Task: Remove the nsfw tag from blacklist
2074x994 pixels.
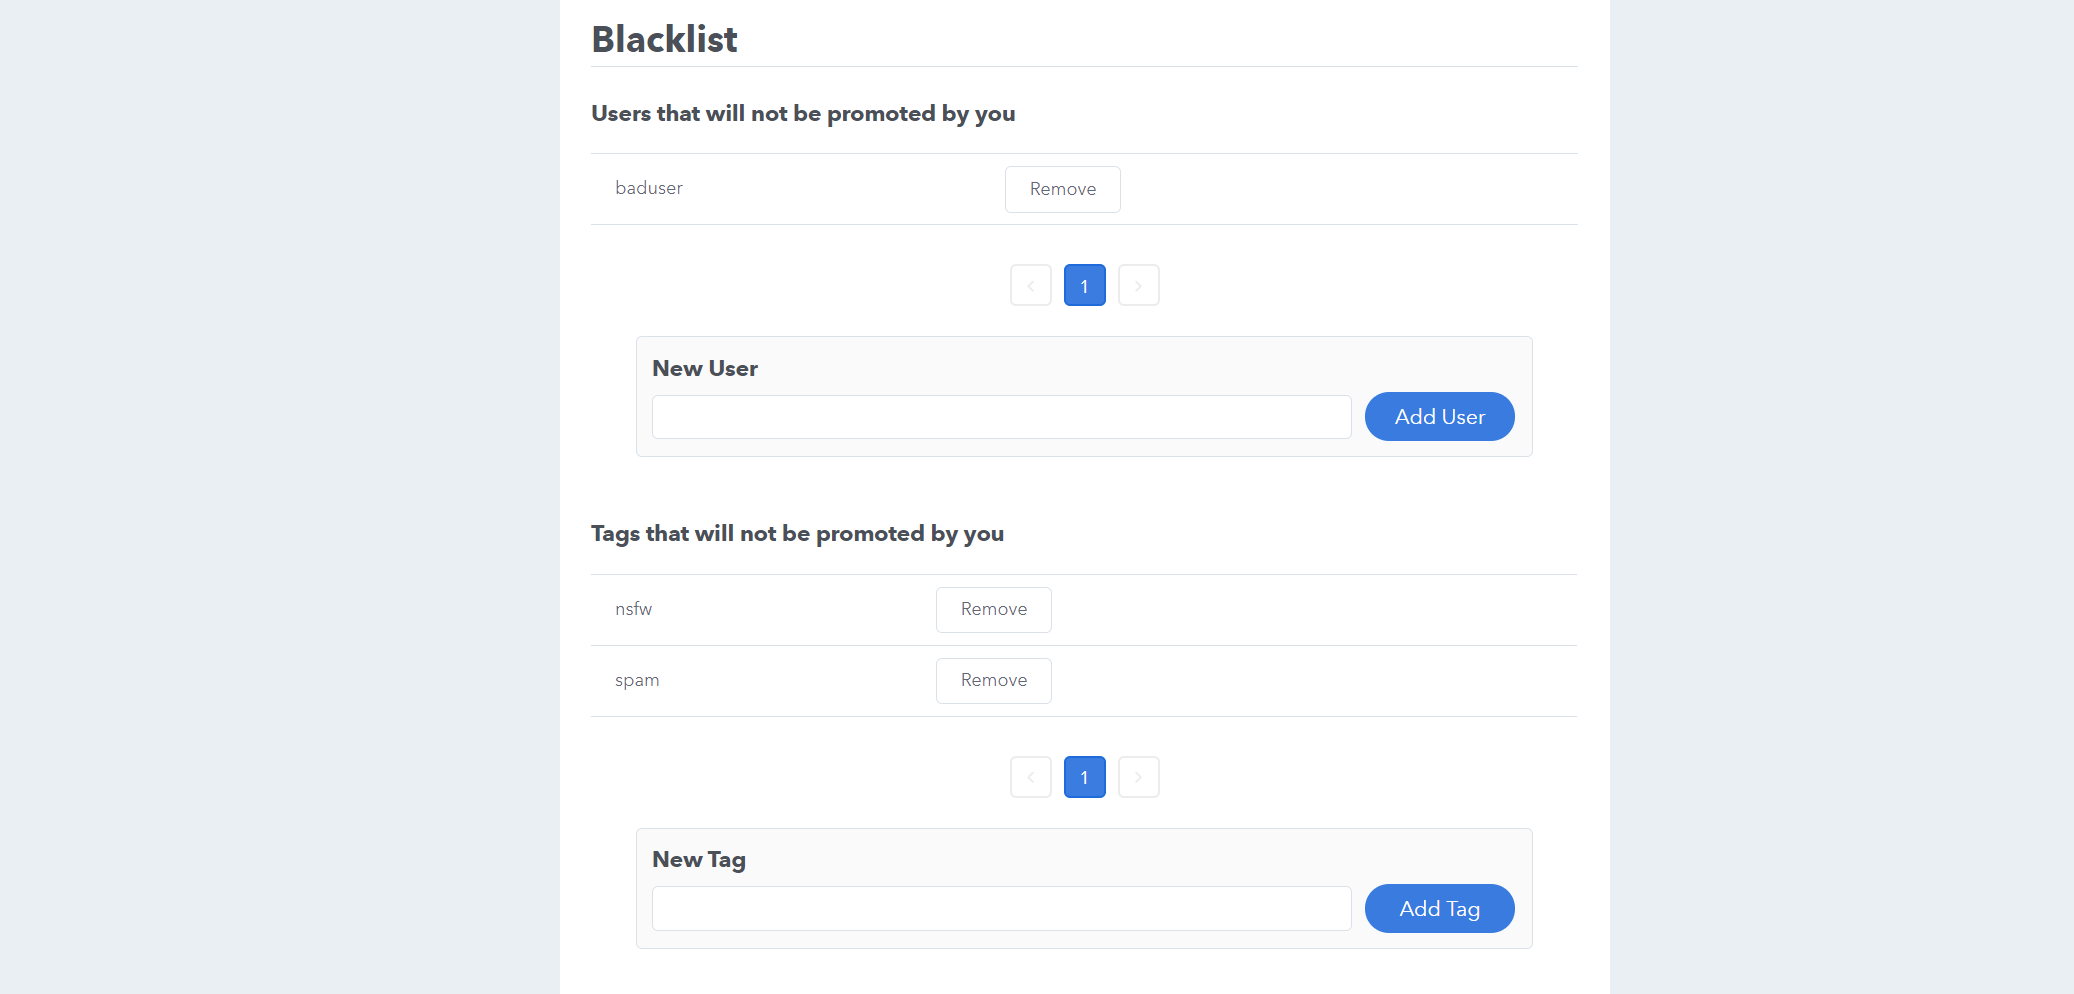Action: click(993, 610)
